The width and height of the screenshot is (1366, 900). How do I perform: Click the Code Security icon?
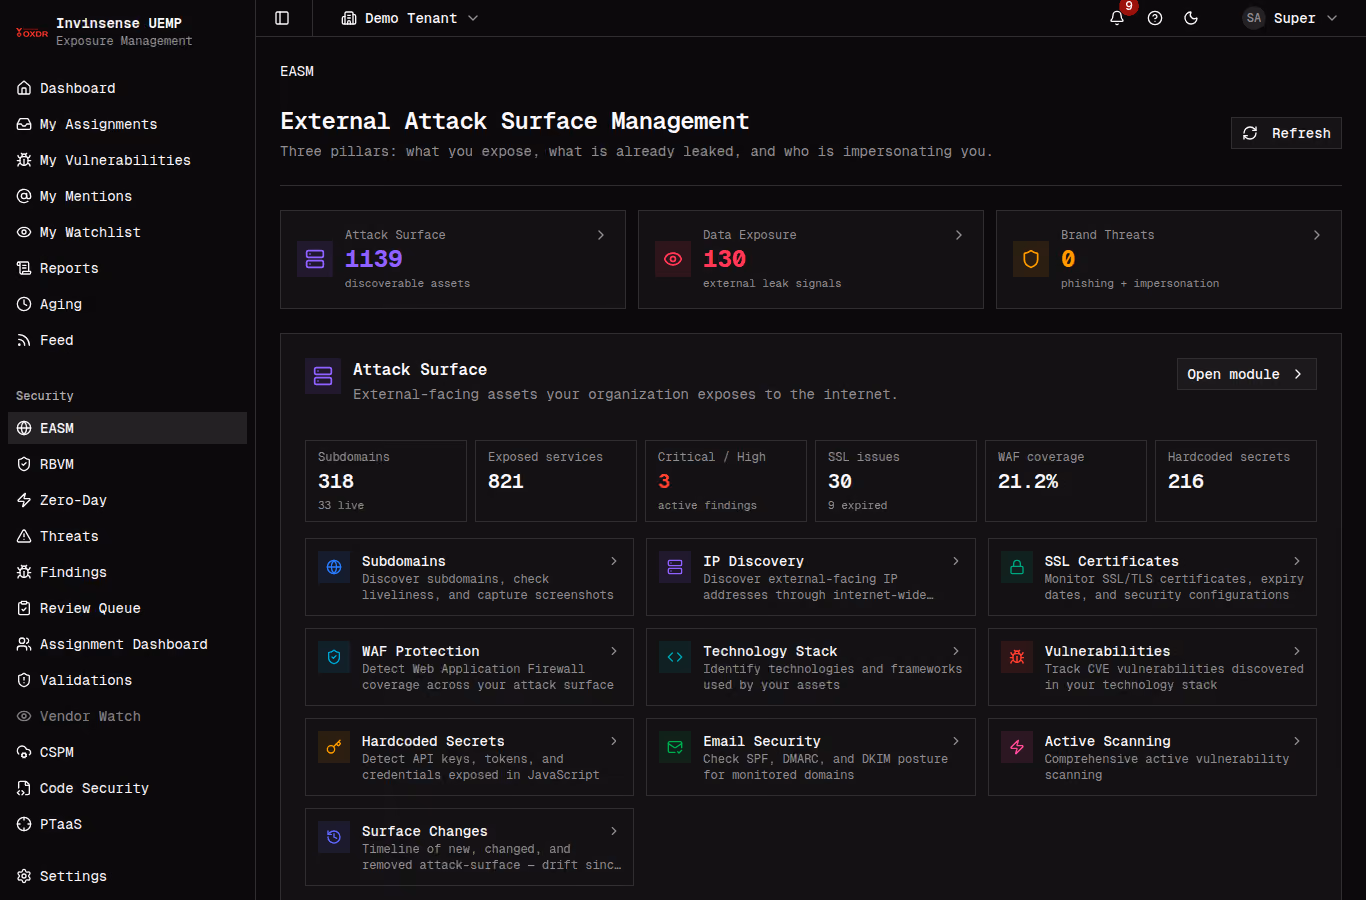(24, 788)
